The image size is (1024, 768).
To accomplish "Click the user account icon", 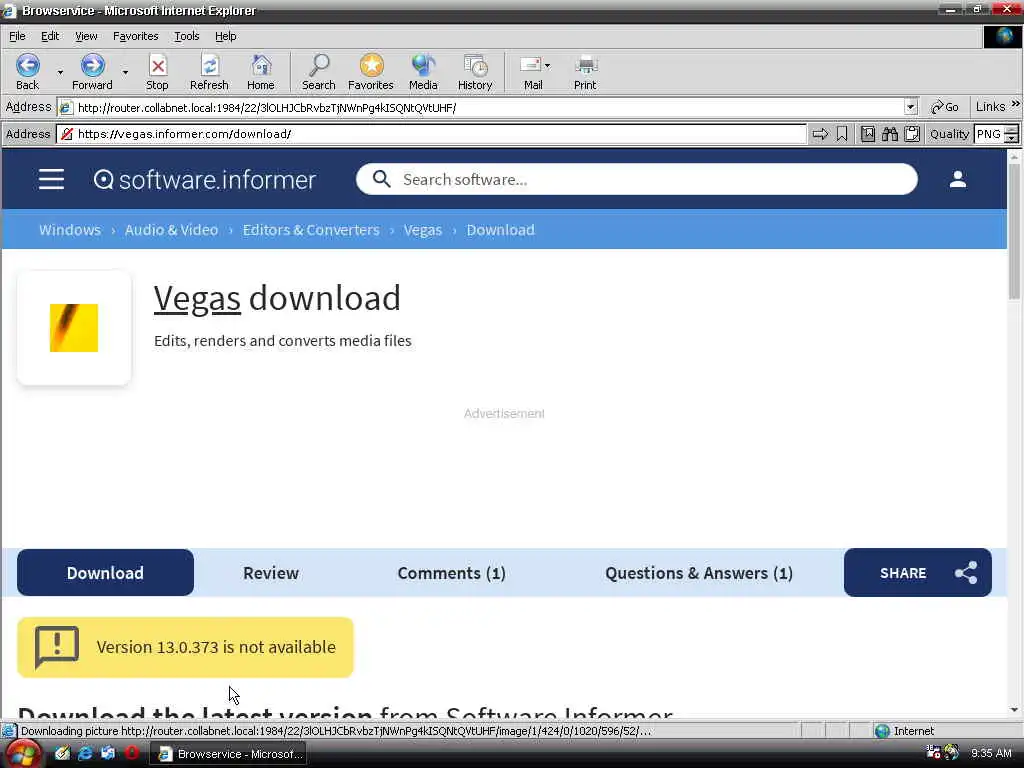I will coord(957,179).
